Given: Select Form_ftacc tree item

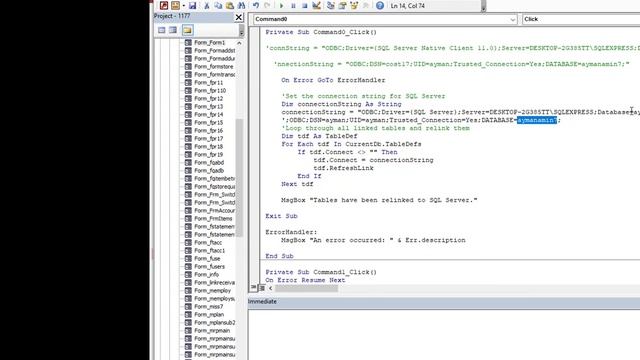Looking at the screenshot, I should 208,242.
